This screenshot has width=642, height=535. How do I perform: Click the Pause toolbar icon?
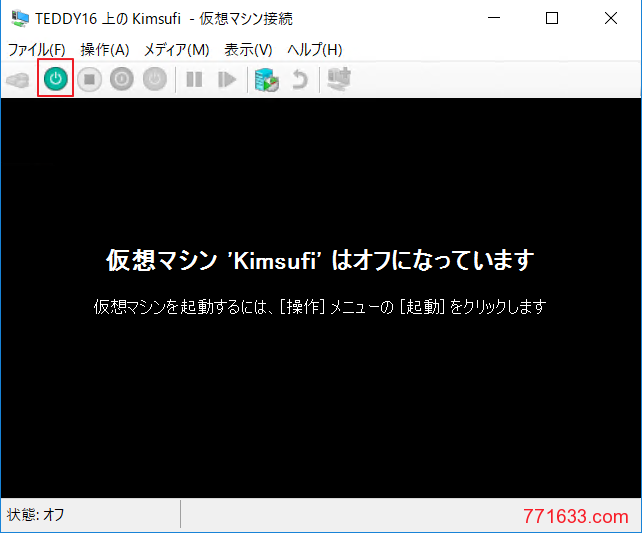(194, 79)
